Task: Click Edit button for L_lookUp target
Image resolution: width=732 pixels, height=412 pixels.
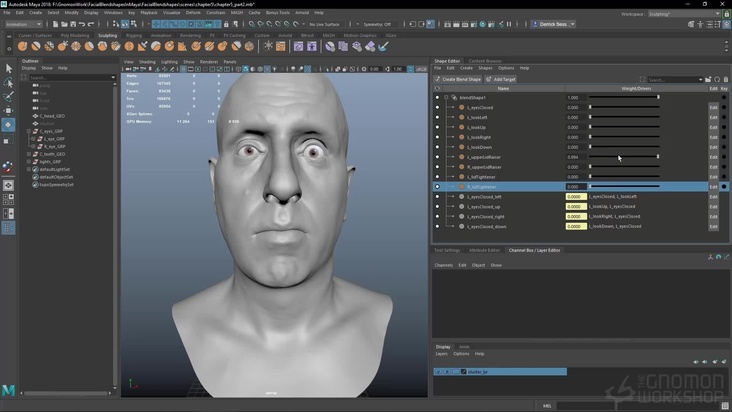Action: click(713, 128)
